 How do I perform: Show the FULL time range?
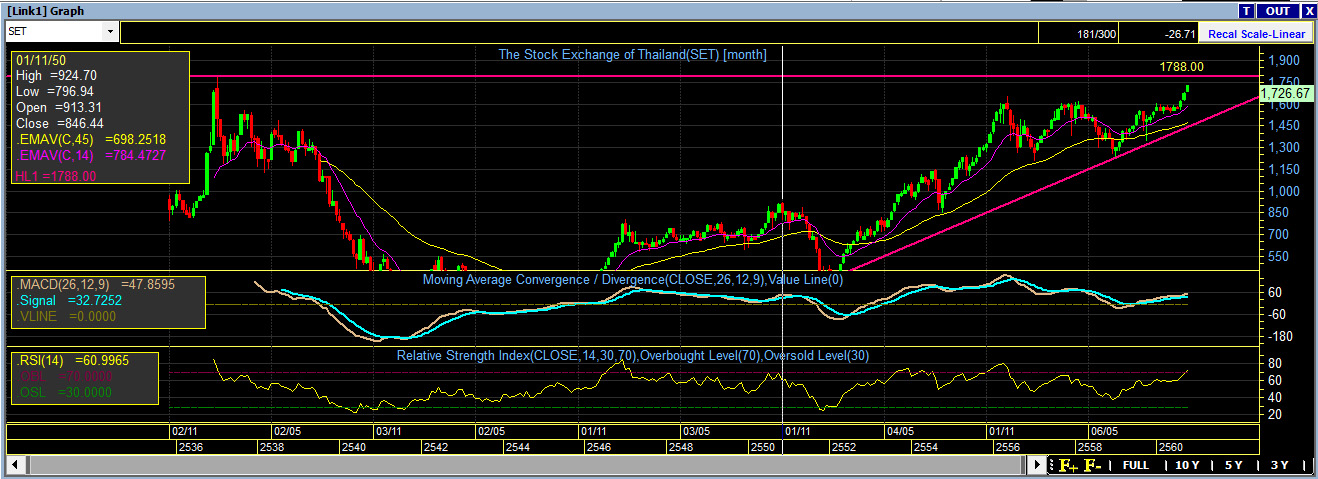[1136, 465]
